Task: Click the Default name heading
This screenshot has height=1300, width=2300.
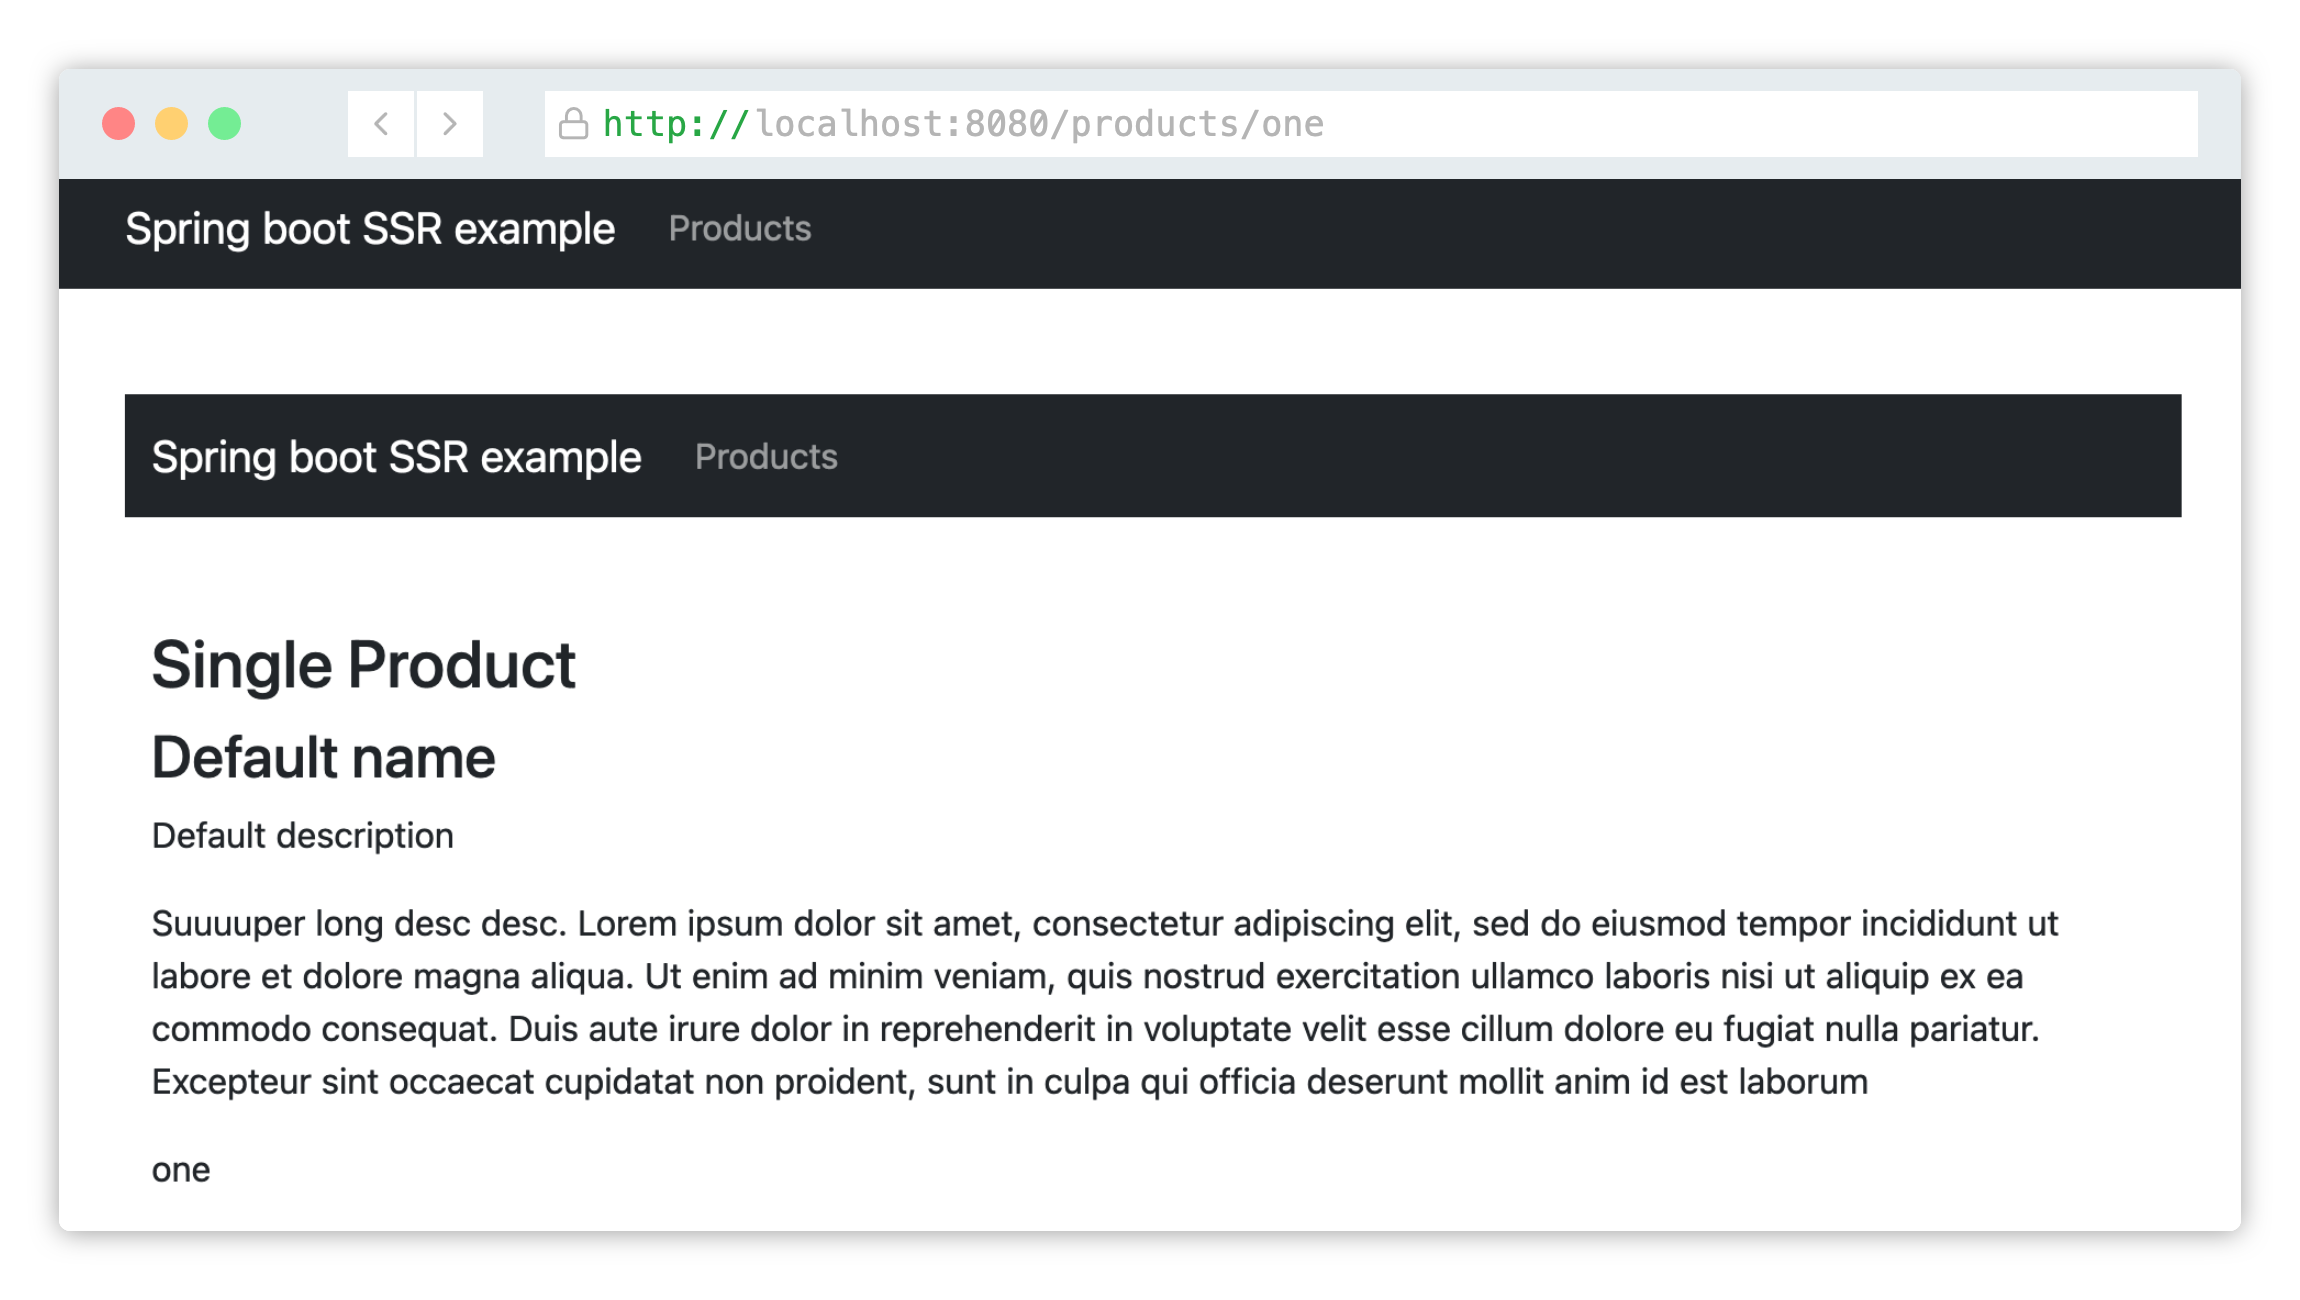Action: click(322, 757)
